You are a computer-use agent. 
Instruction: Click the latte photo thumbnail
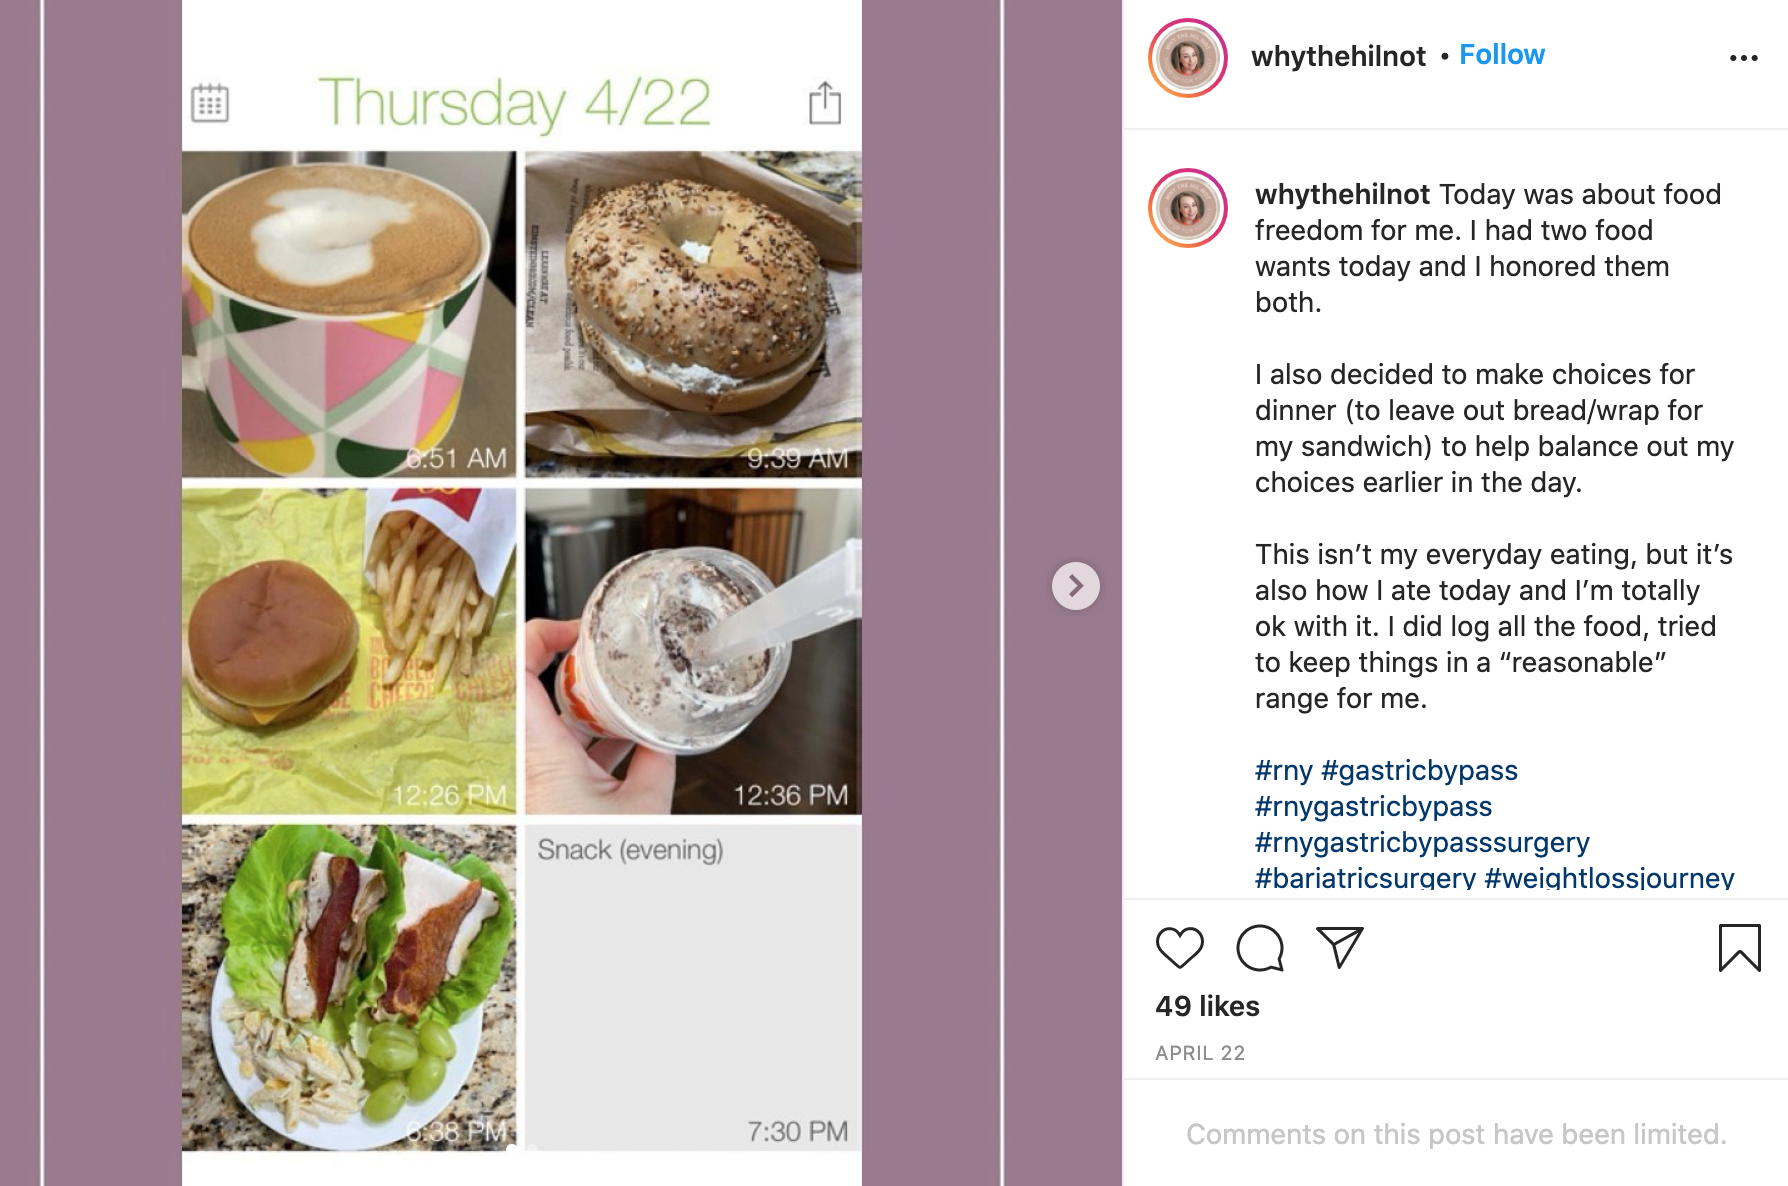tap(349, 314)
